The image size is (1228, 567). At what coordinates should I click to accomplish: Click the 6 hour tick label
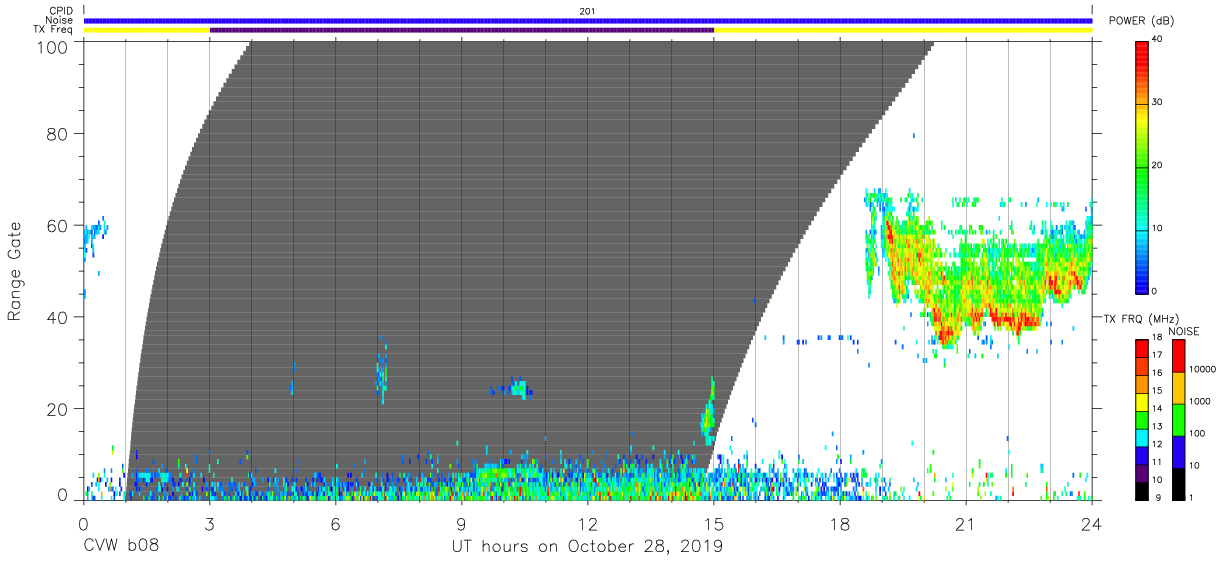tap(335, 523)
